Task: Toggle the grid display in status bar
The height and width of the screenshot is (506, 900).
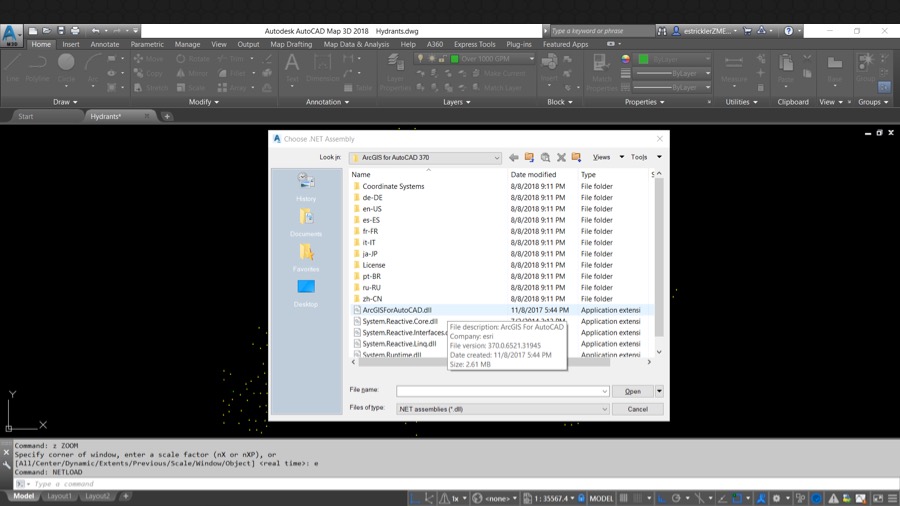Action: pos(623,498)
